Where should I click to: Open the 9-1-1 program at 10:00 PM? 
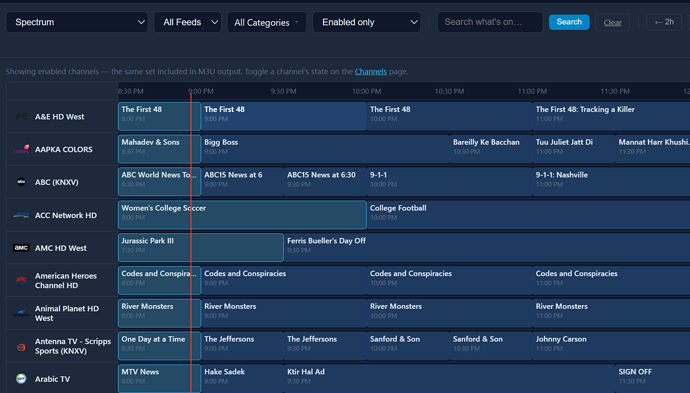coord(449,181)
